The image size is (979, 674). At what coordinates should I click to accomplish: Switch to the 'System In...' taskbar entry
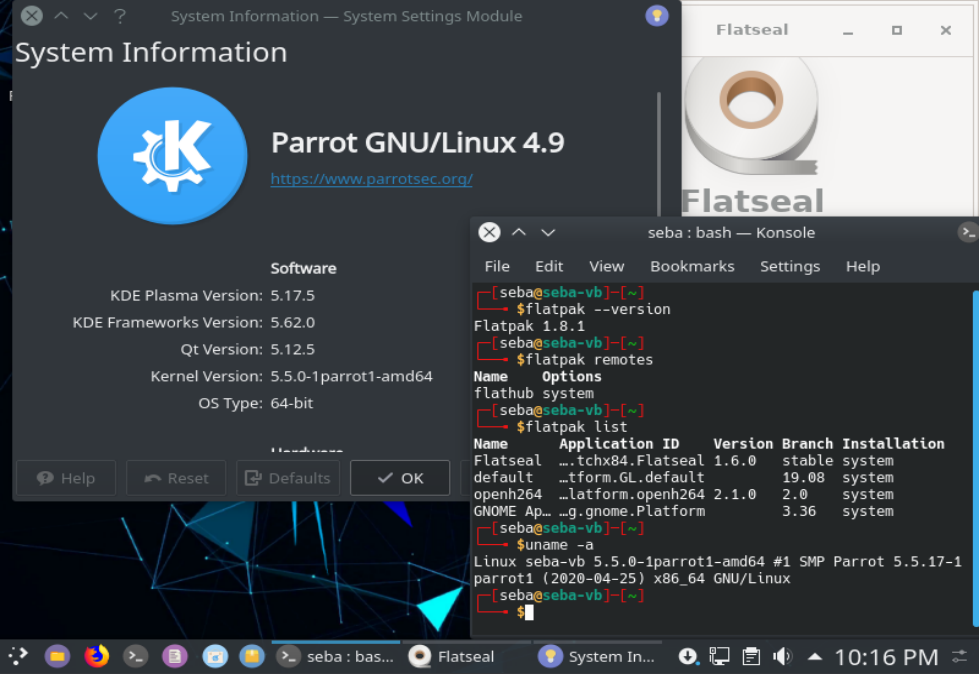598,656
